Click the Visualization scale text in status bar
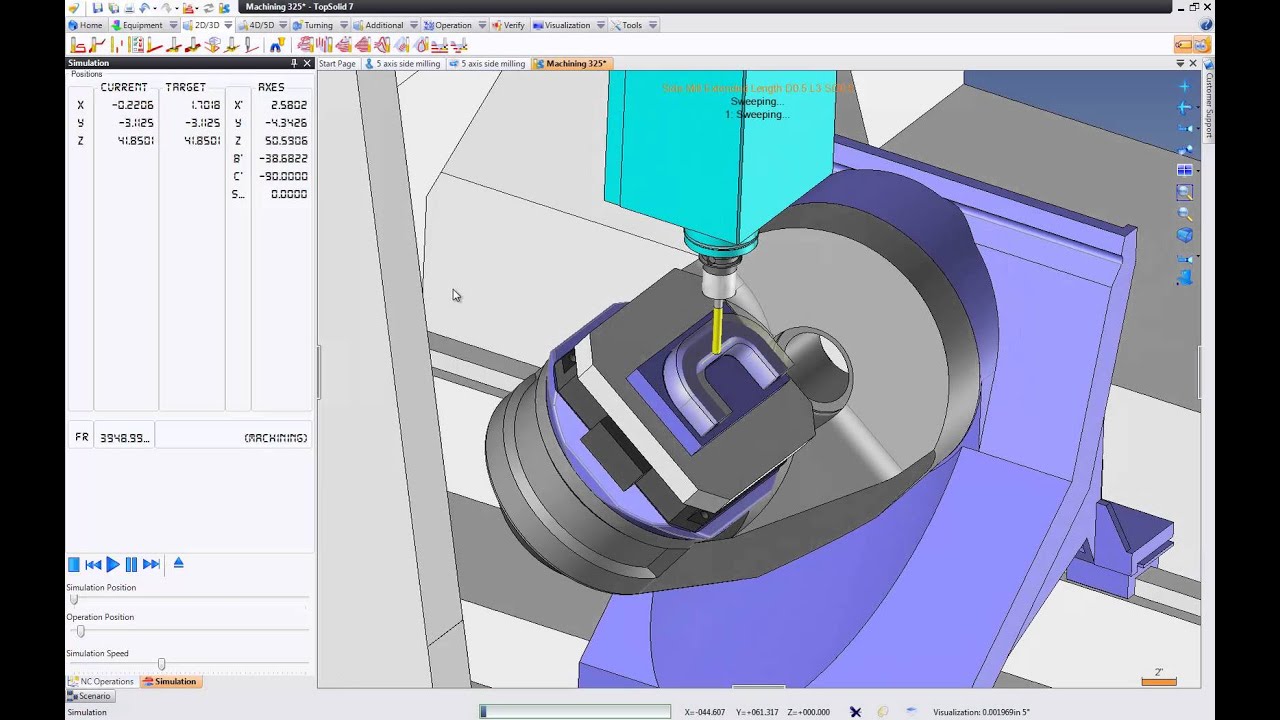Screen dimensions: 1280x720 coord(981,712)
